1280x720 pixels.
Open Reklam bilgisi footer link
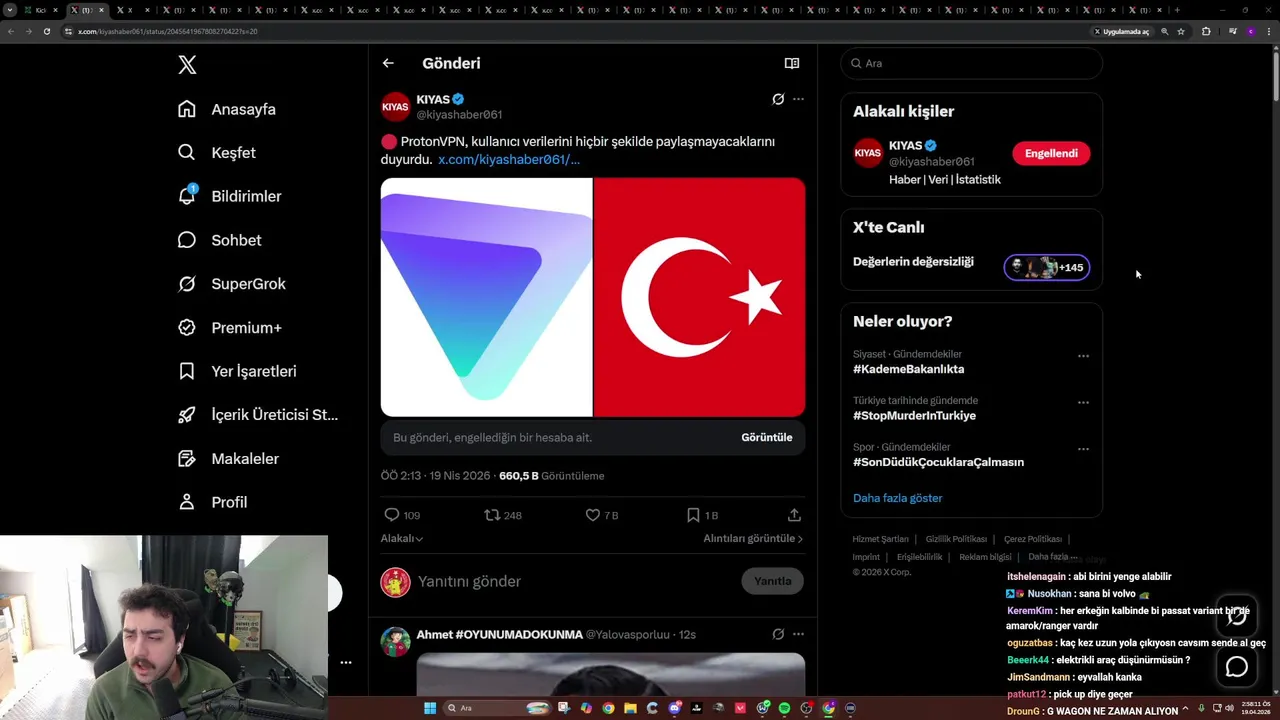coord(985,557)
